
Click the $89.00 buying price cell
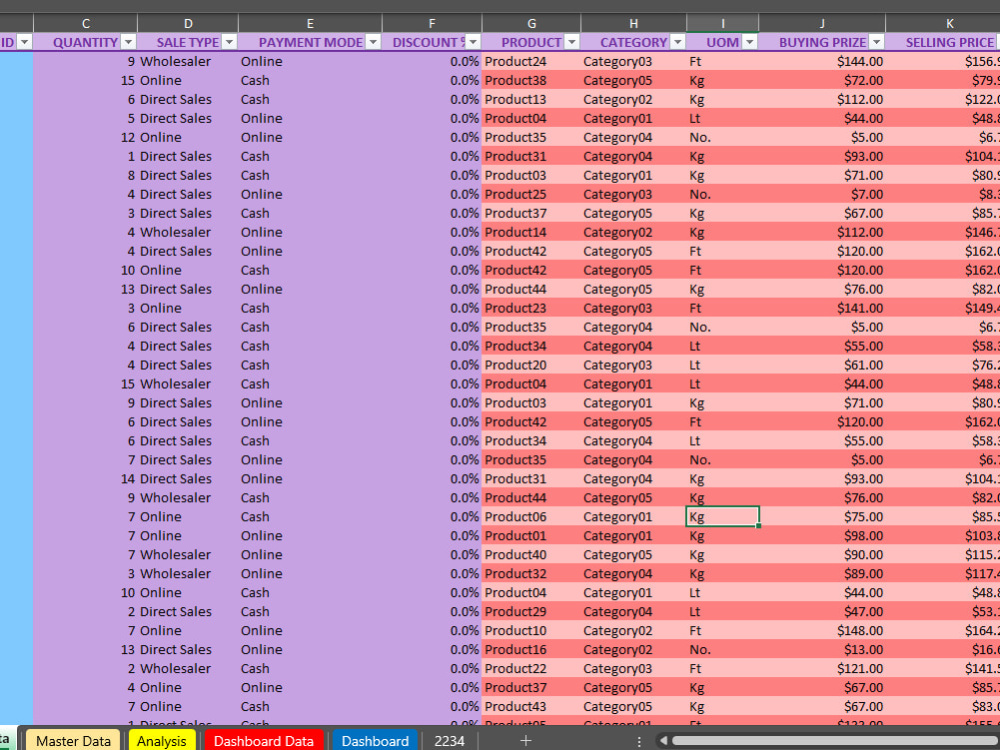tap(822, 573)
